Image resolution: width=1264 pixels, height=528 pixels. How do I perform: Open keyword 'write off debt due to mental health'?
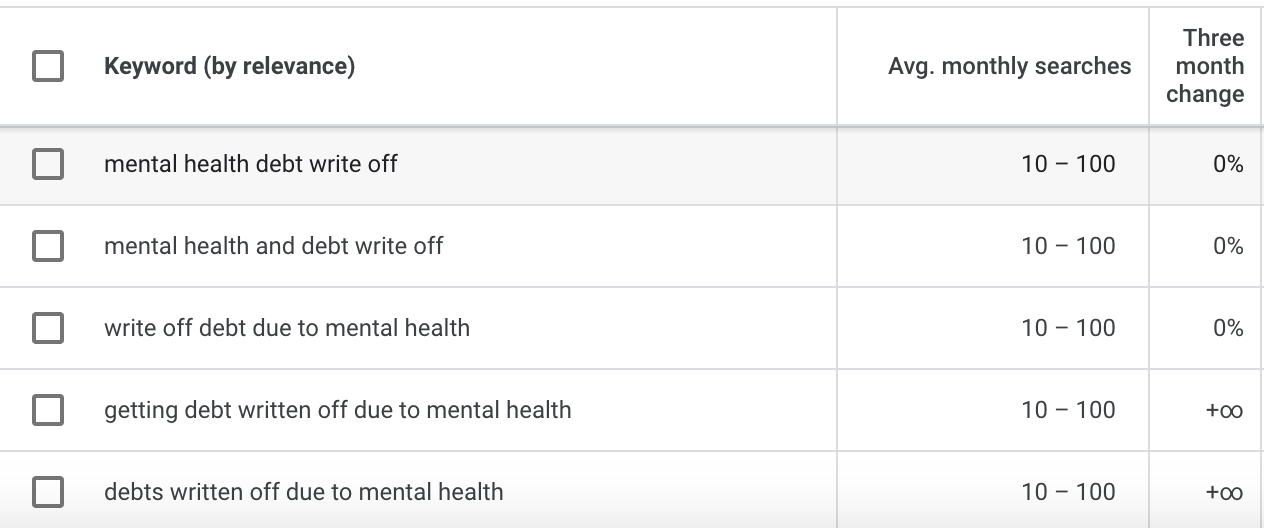(x=286, y=328)
